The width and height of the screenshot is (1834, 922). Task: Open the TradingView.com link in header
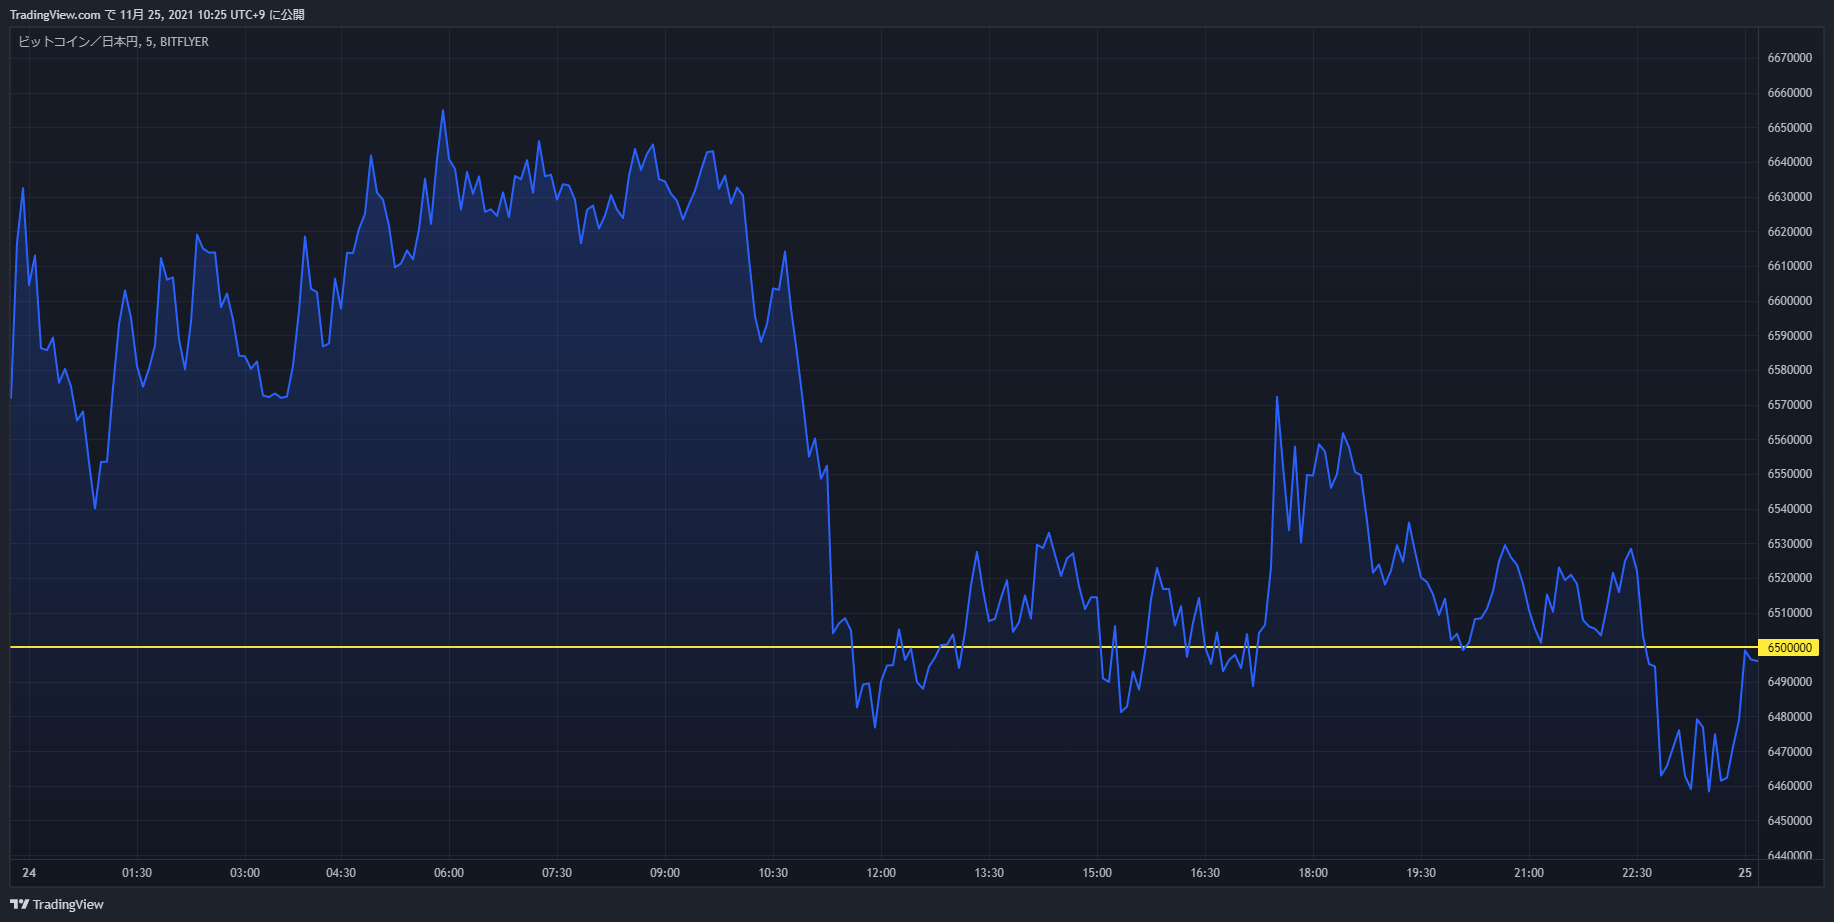click(55, 15)
